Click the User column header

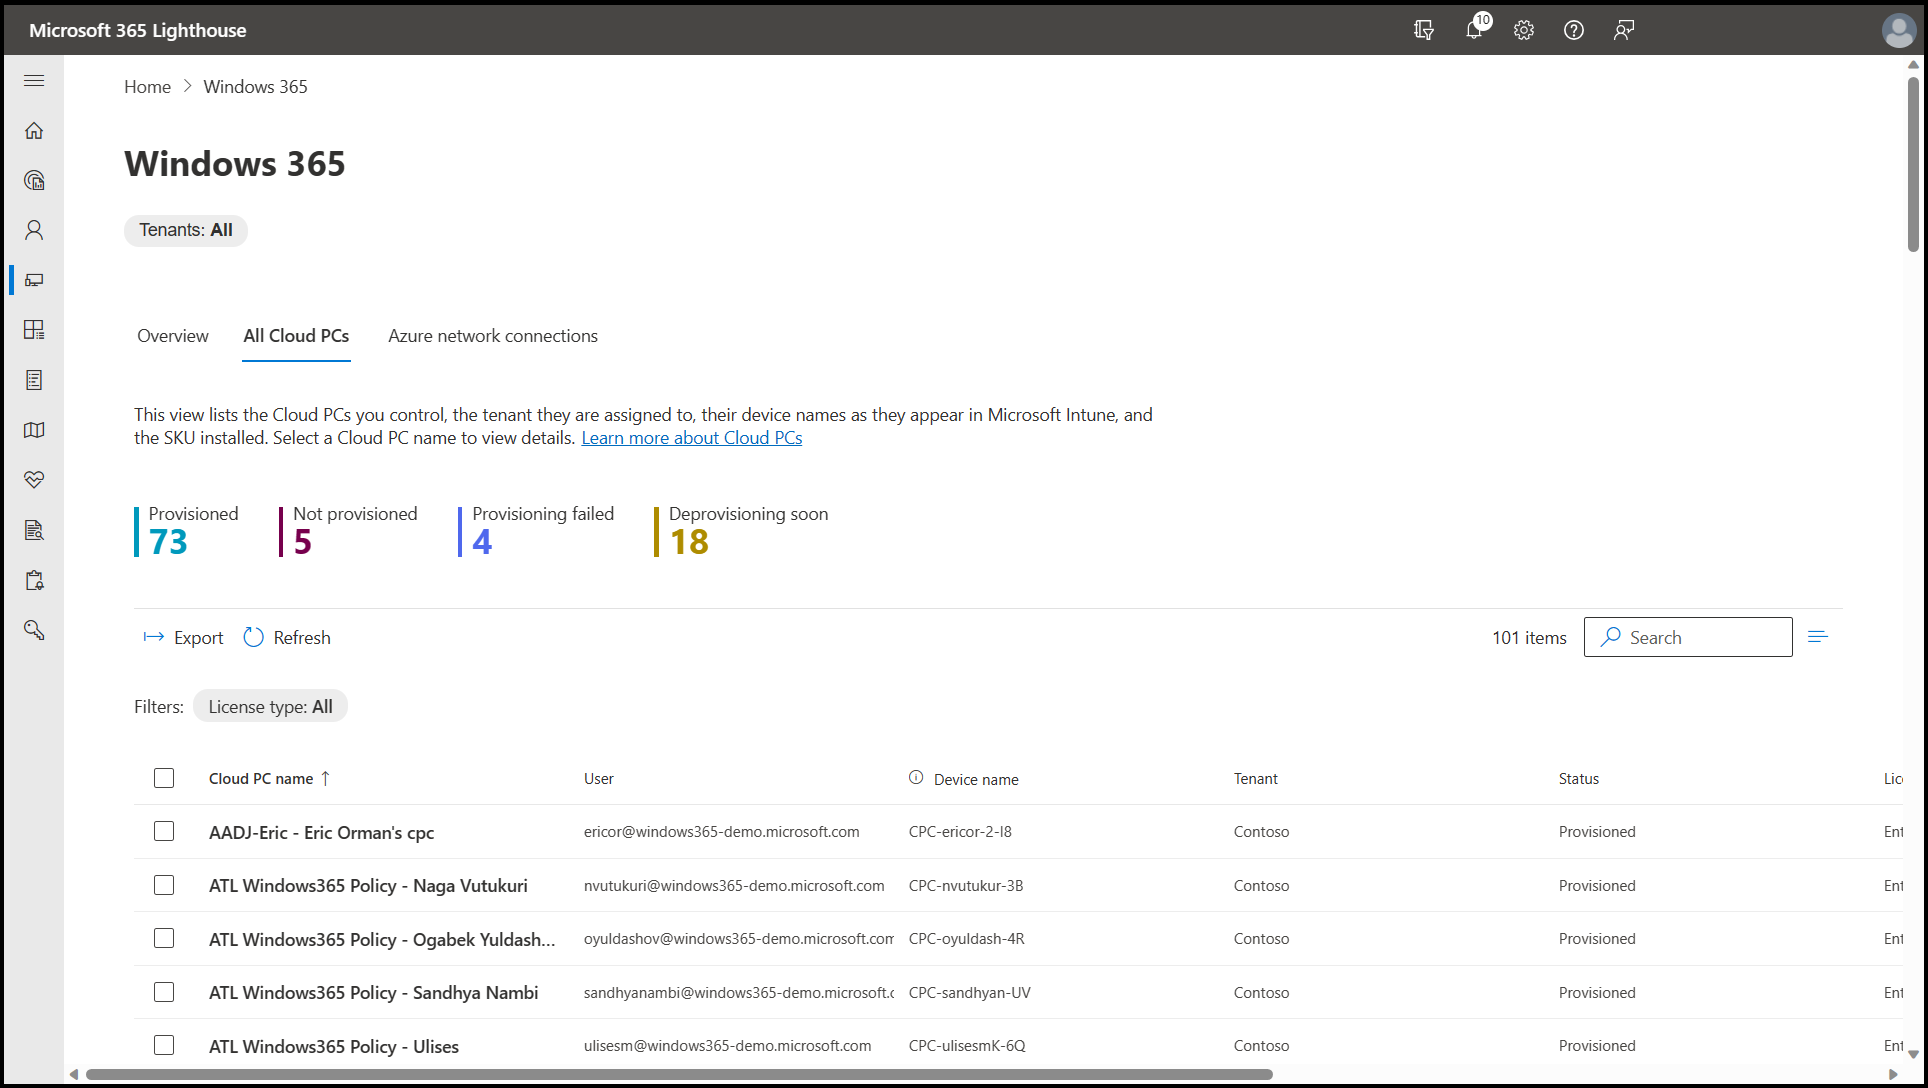599,779
